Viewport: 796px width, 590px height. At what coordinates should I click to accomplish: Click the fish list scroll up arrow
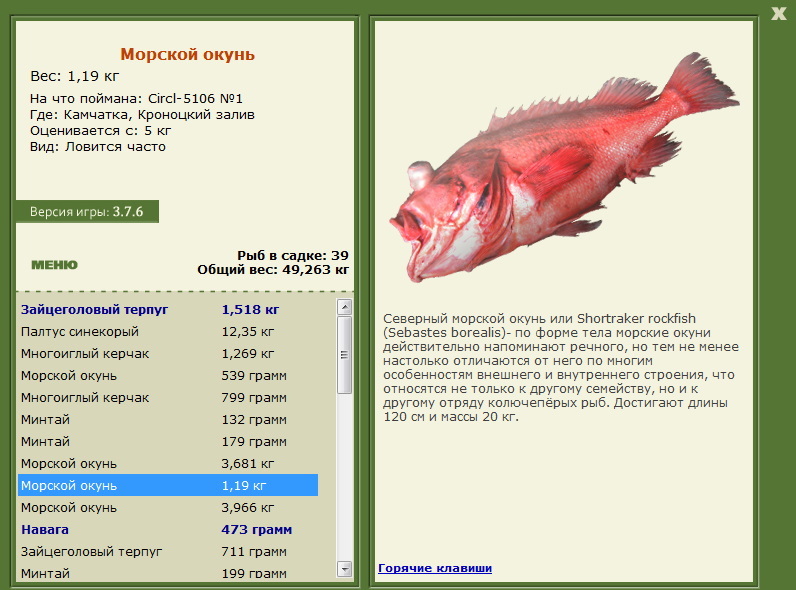tap(344, 307)
